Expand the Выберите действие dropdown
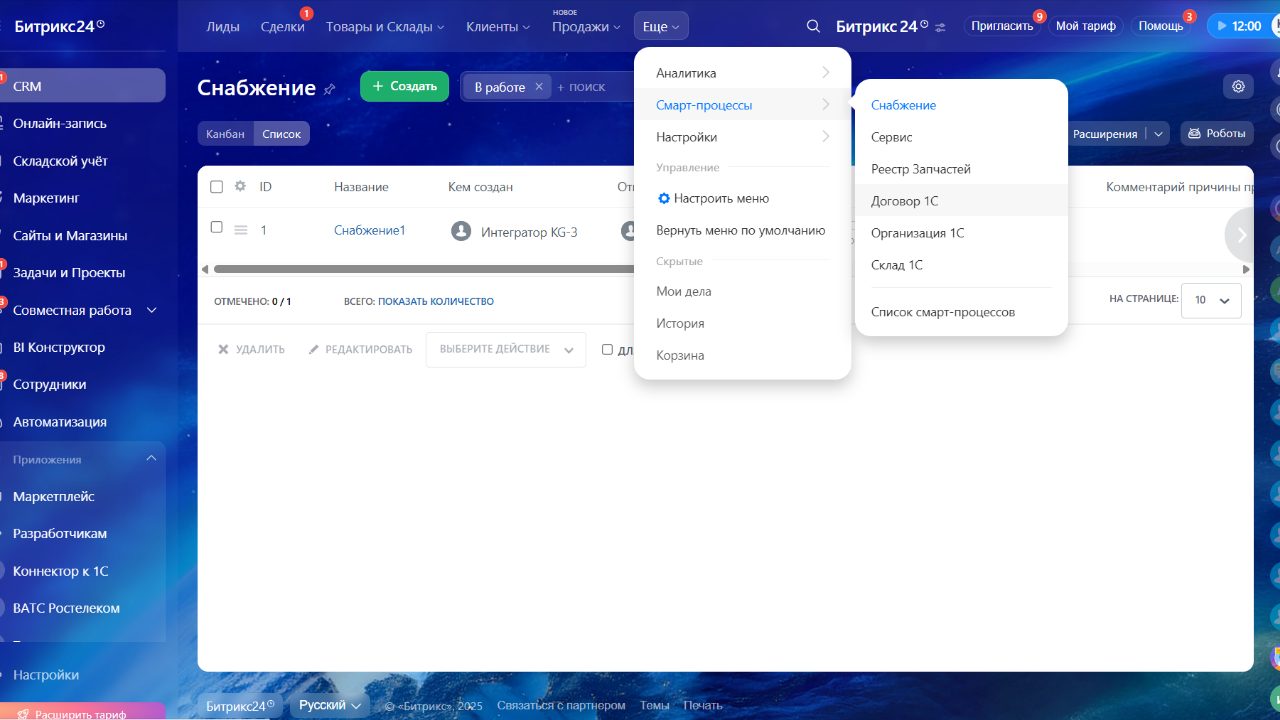Screen dimensions: 1280x720 pos(506,349)
